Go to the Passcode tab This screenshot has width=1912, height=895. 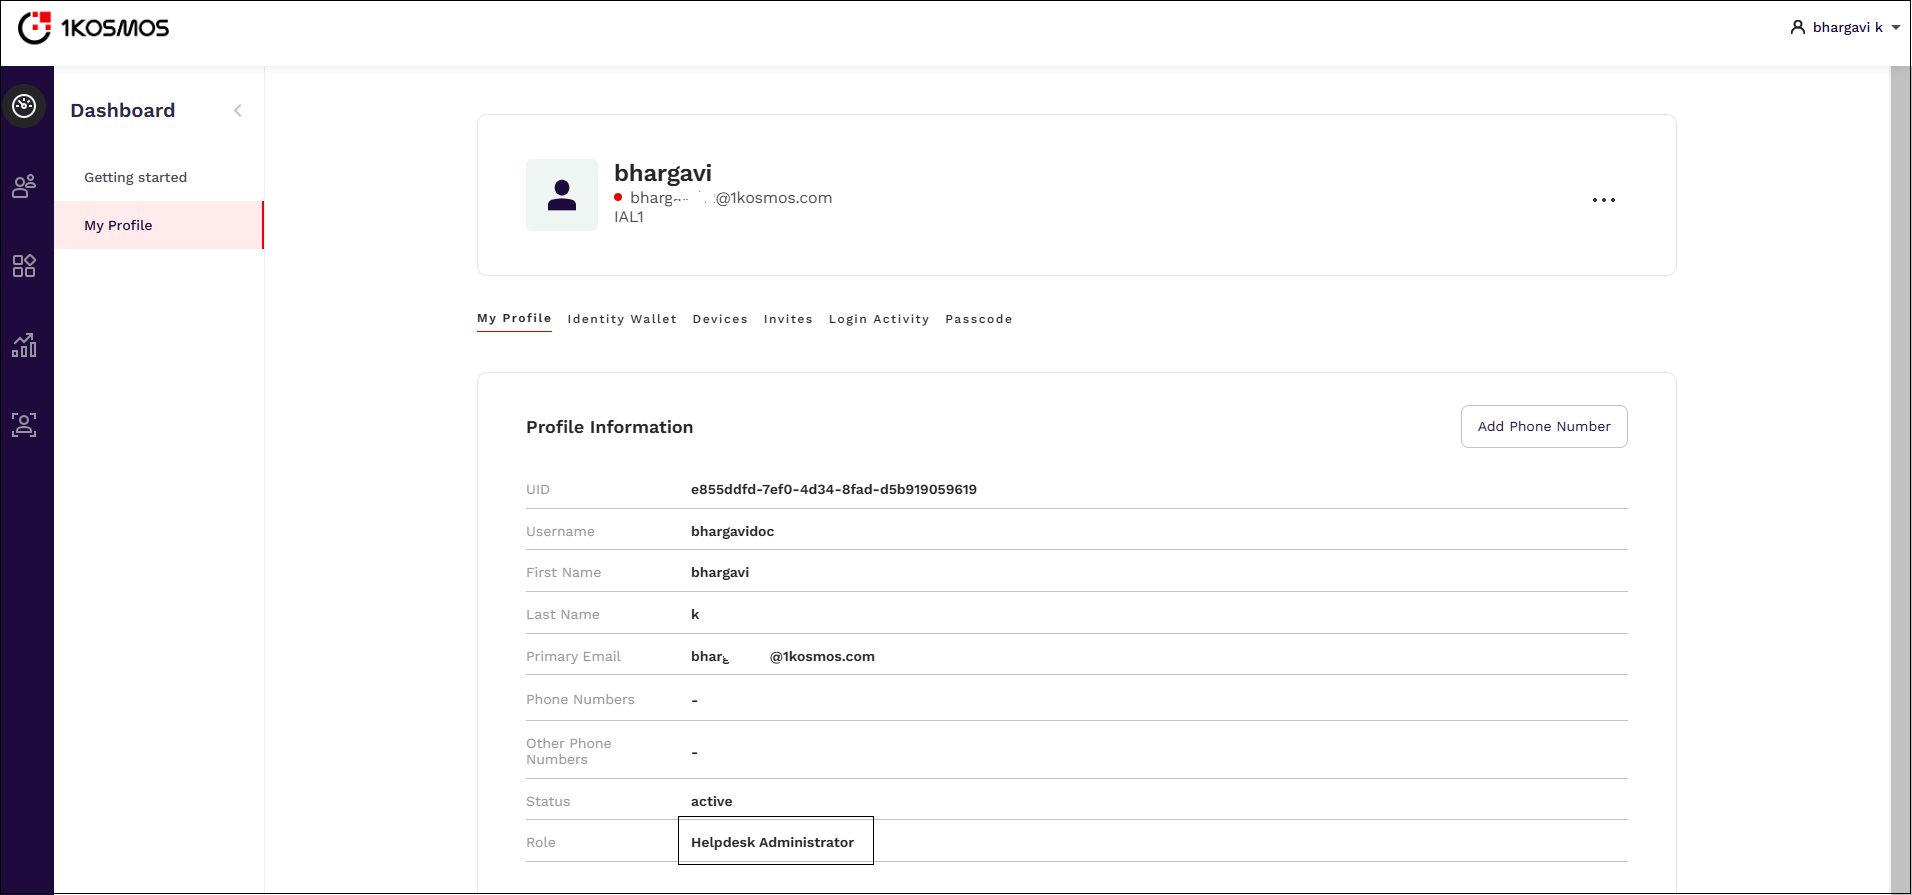pos(978,319)
